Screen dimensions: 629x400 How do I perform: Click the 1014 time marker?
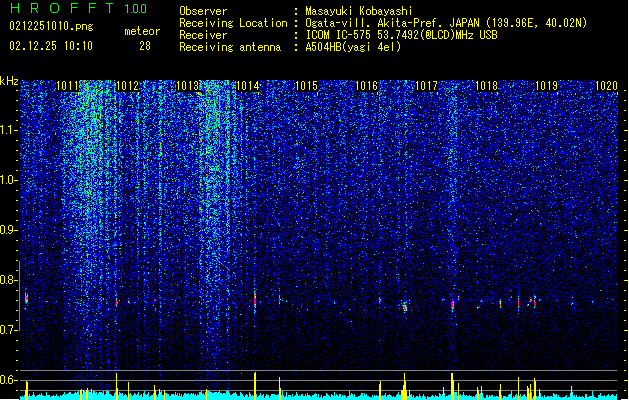[248, 86]
